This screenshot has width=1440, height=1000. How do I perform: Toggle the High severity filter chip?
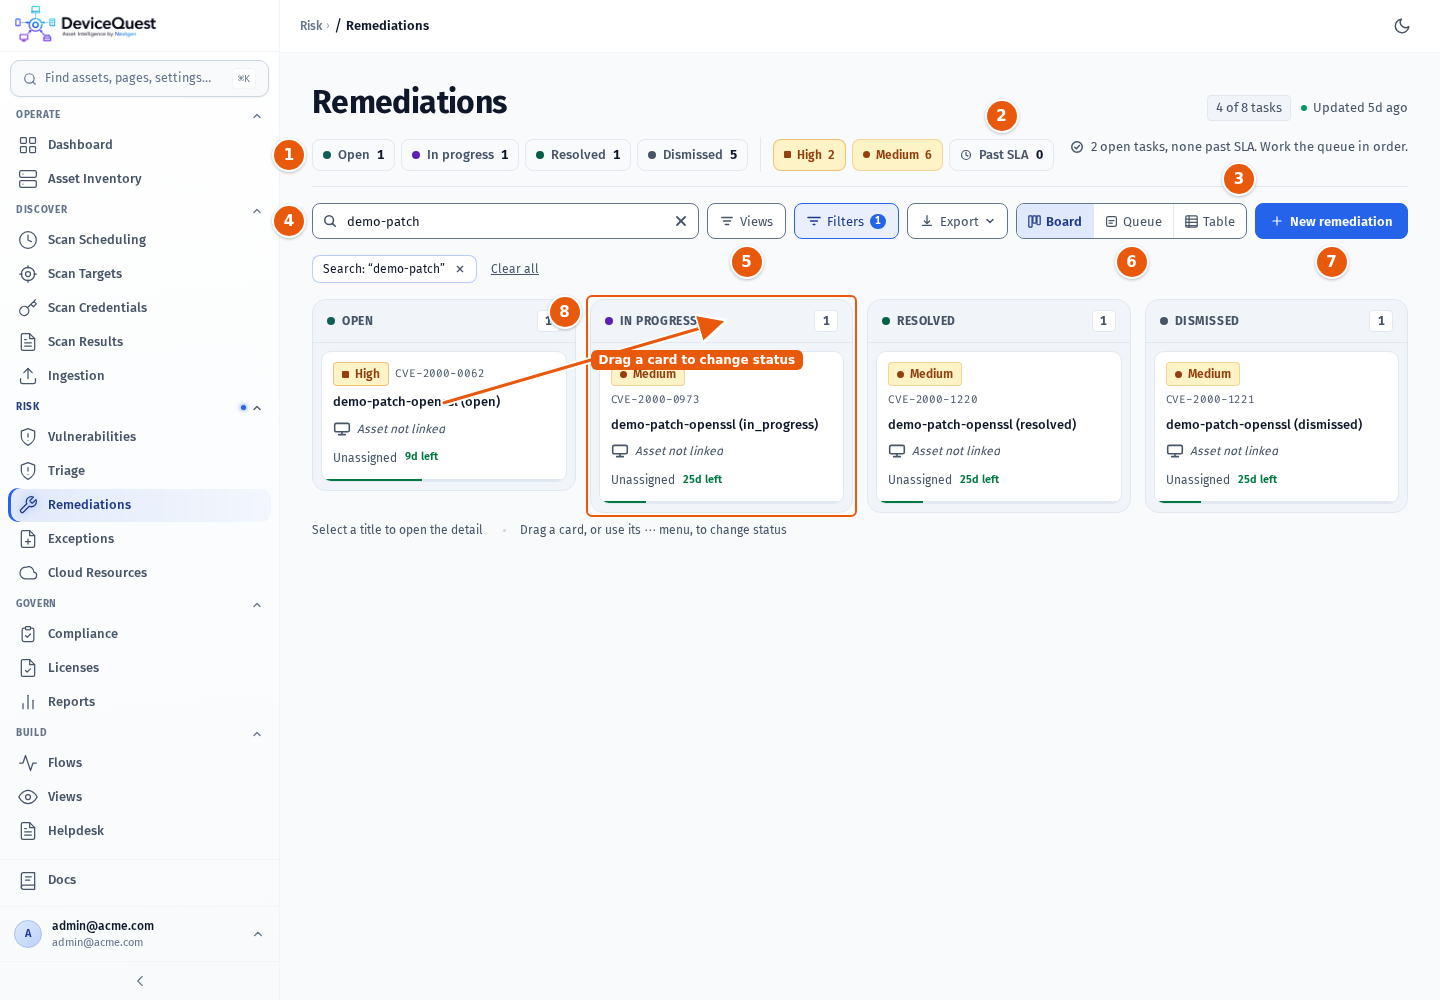[x=809, y=155]
